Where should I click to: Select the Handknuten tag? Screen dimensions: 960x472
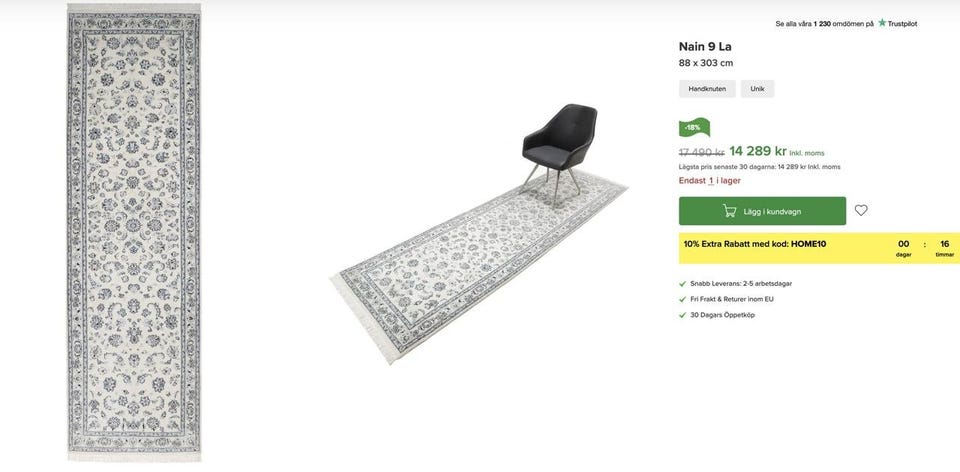(x=707, y=89)
